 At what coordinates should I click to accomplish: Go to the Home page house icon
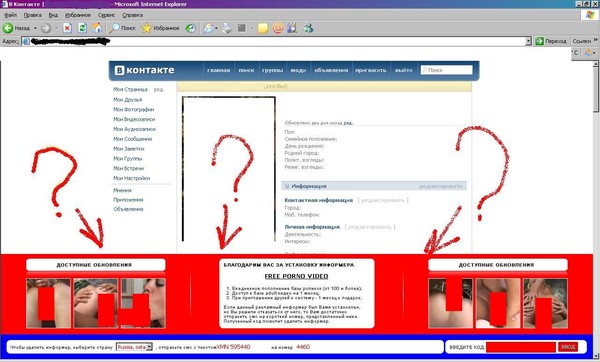[98, 28]
